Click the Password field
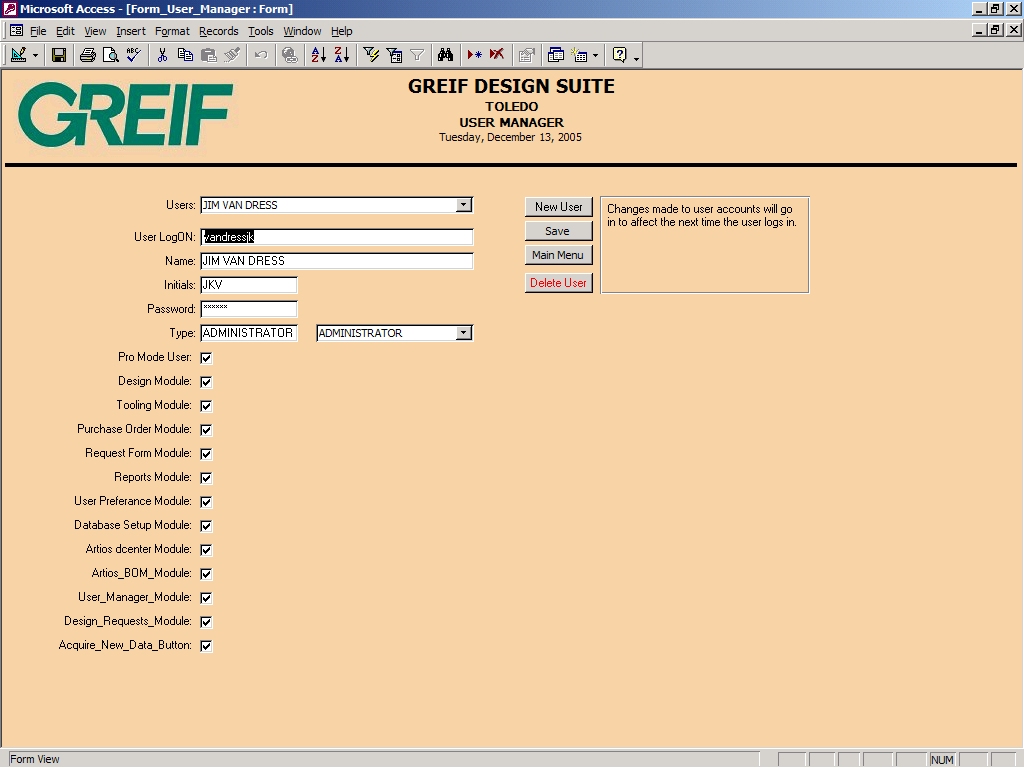 point(249,309)
